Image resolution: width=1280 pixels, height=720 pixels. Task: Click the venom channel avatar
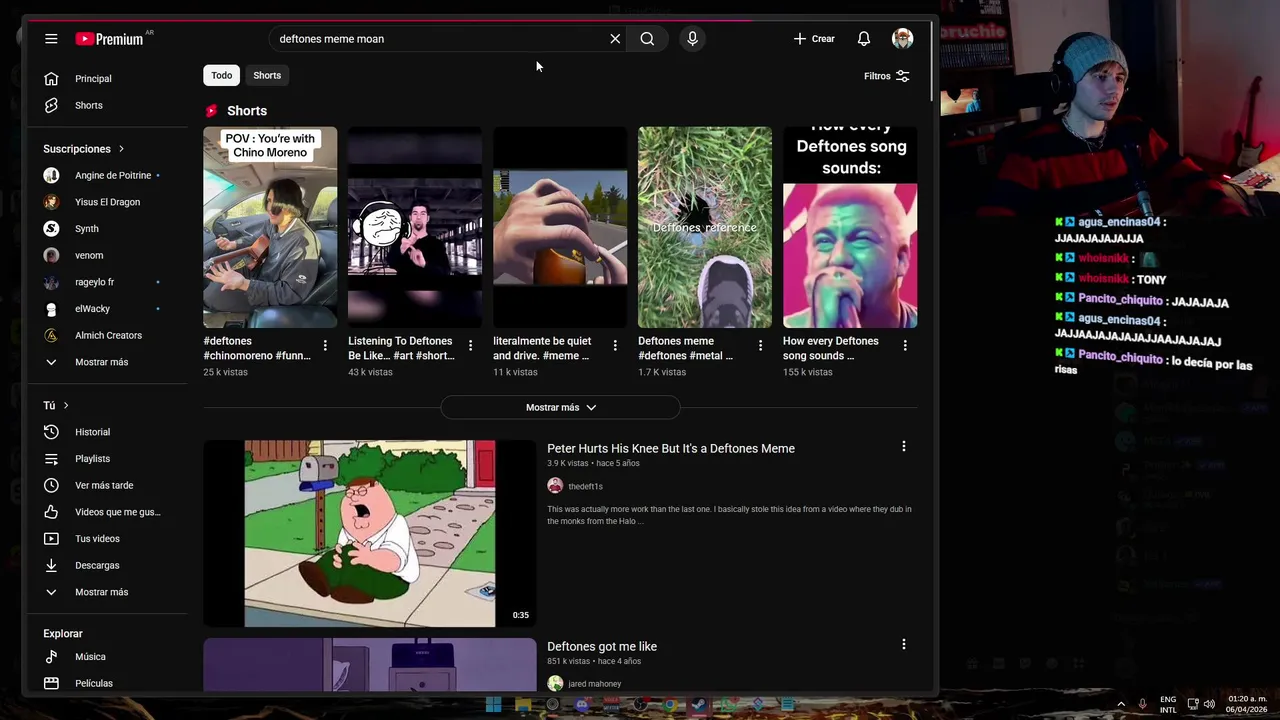[51, 255]
